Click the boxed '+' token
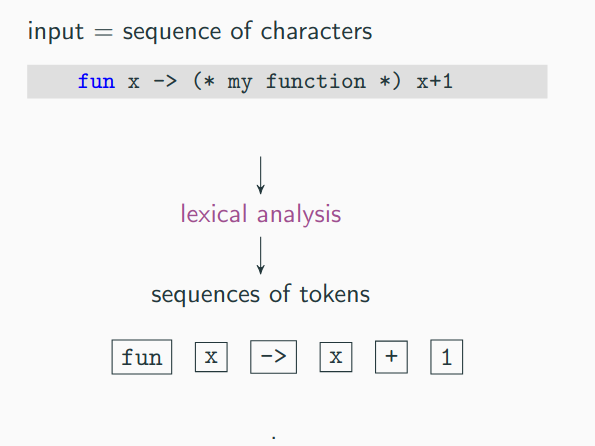 click(x=391, y=357)
